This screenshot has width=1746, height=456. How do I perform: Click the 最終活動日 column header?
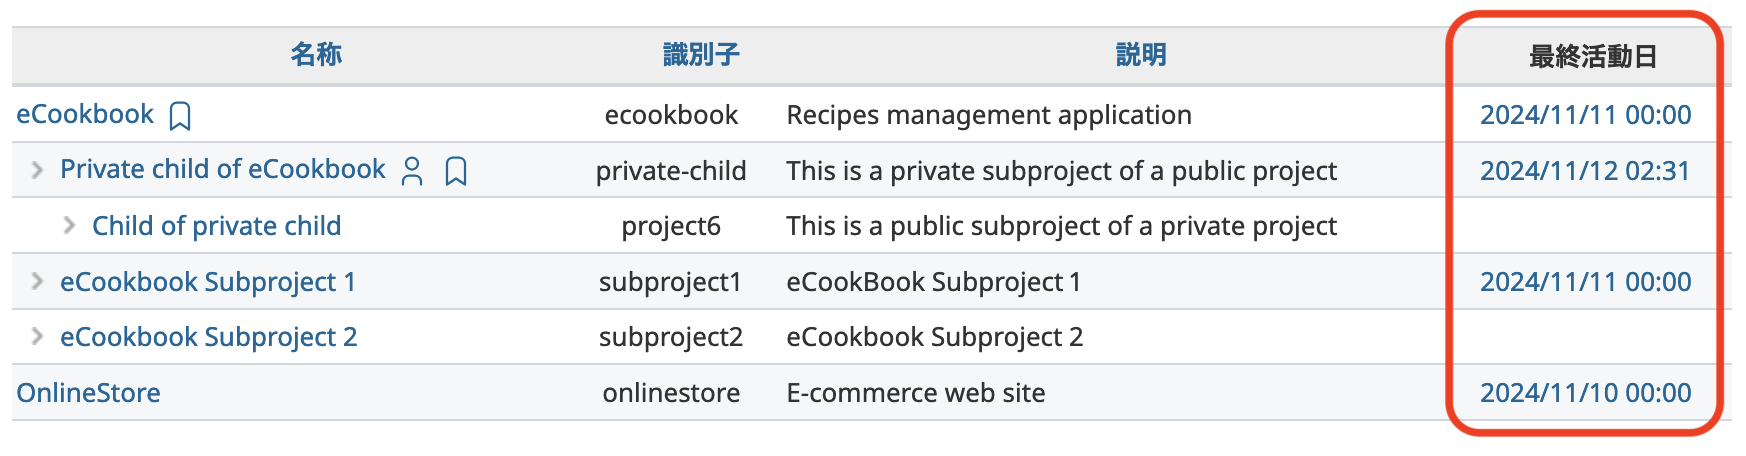tap(1593, 56)
